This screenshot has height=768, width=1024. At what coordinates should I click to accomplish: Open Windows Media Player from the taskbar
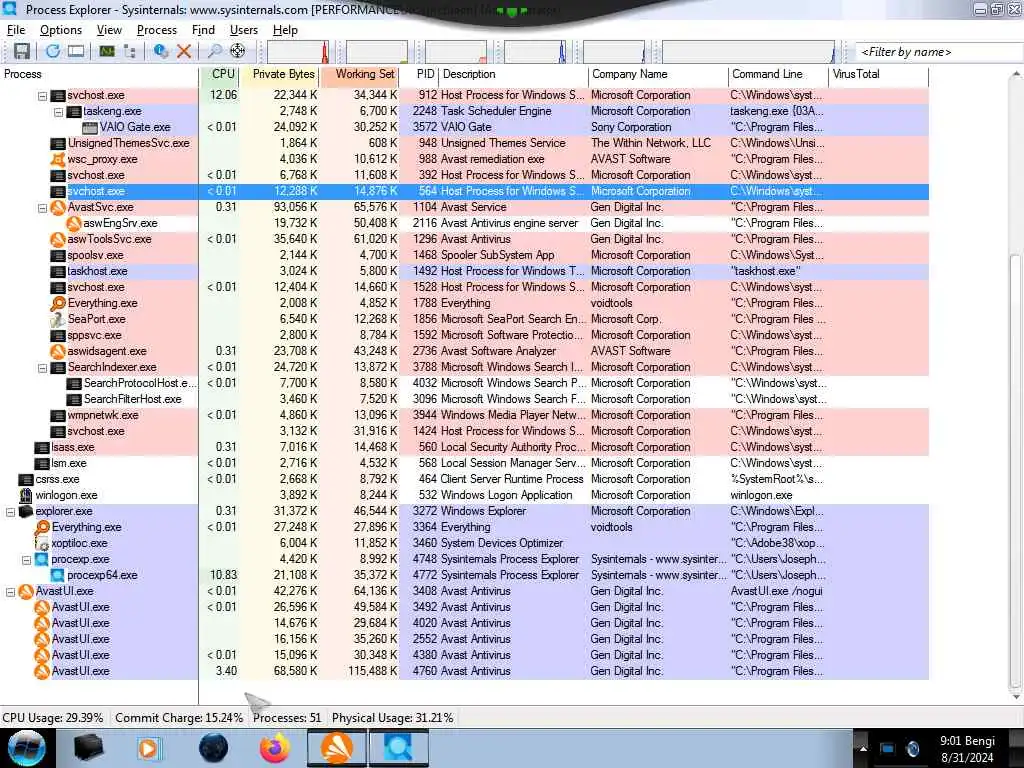[150, 748]
